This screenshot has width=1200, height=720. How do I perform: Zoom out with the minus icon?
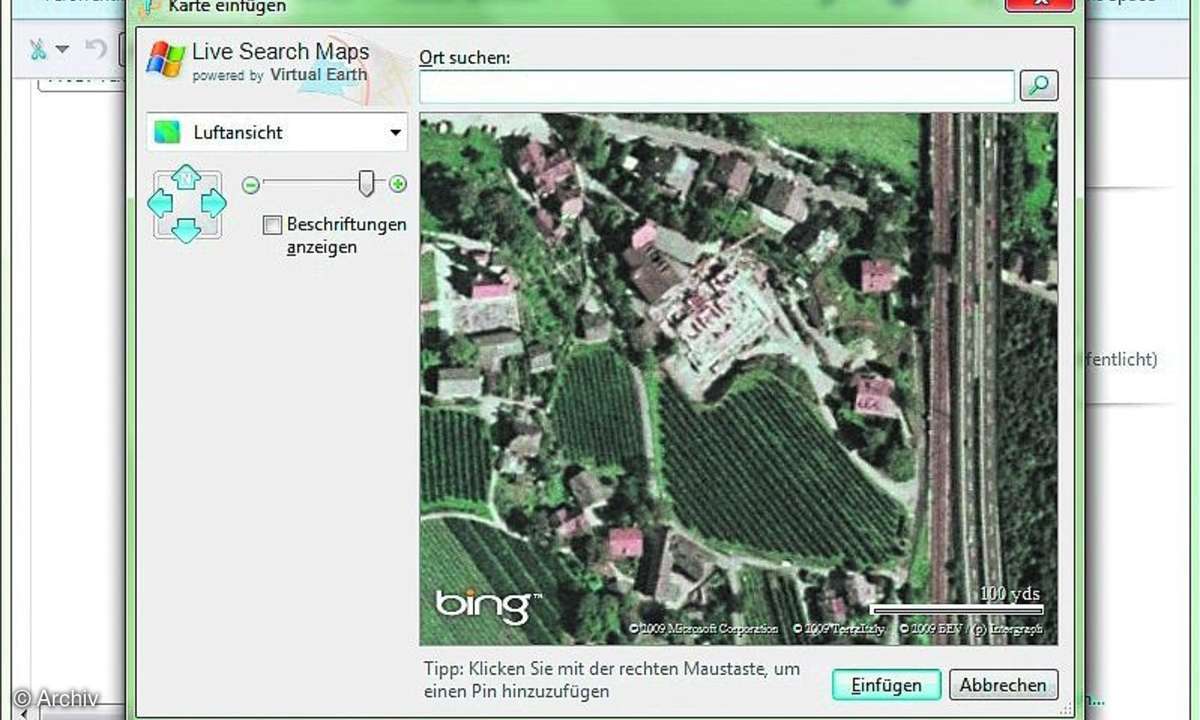[x=251, y=184]
